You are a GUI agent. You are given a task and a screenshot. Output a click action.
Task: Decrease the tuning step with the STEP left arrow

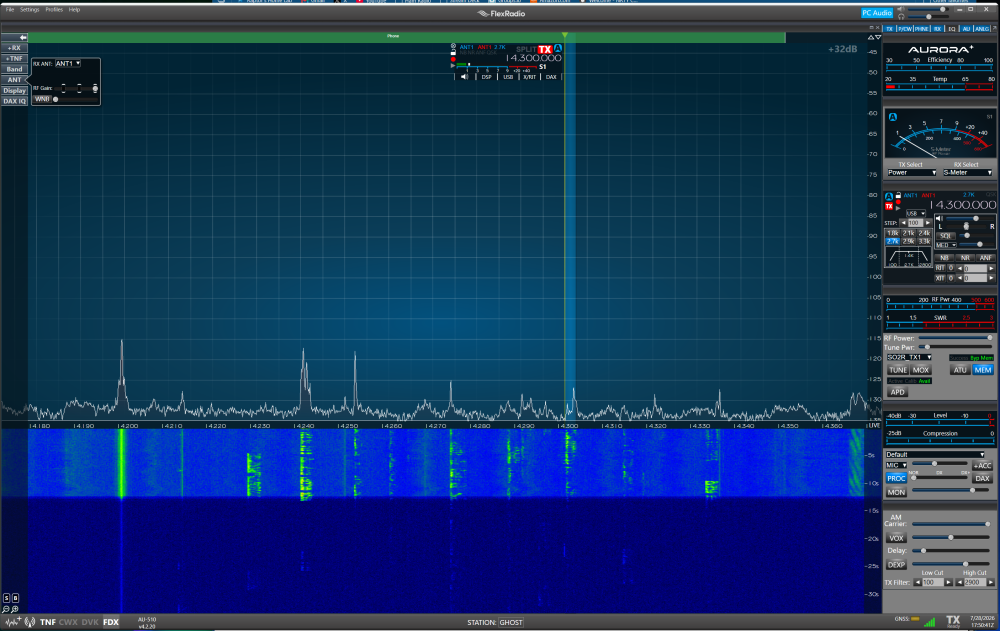click(x=903, y=223)
